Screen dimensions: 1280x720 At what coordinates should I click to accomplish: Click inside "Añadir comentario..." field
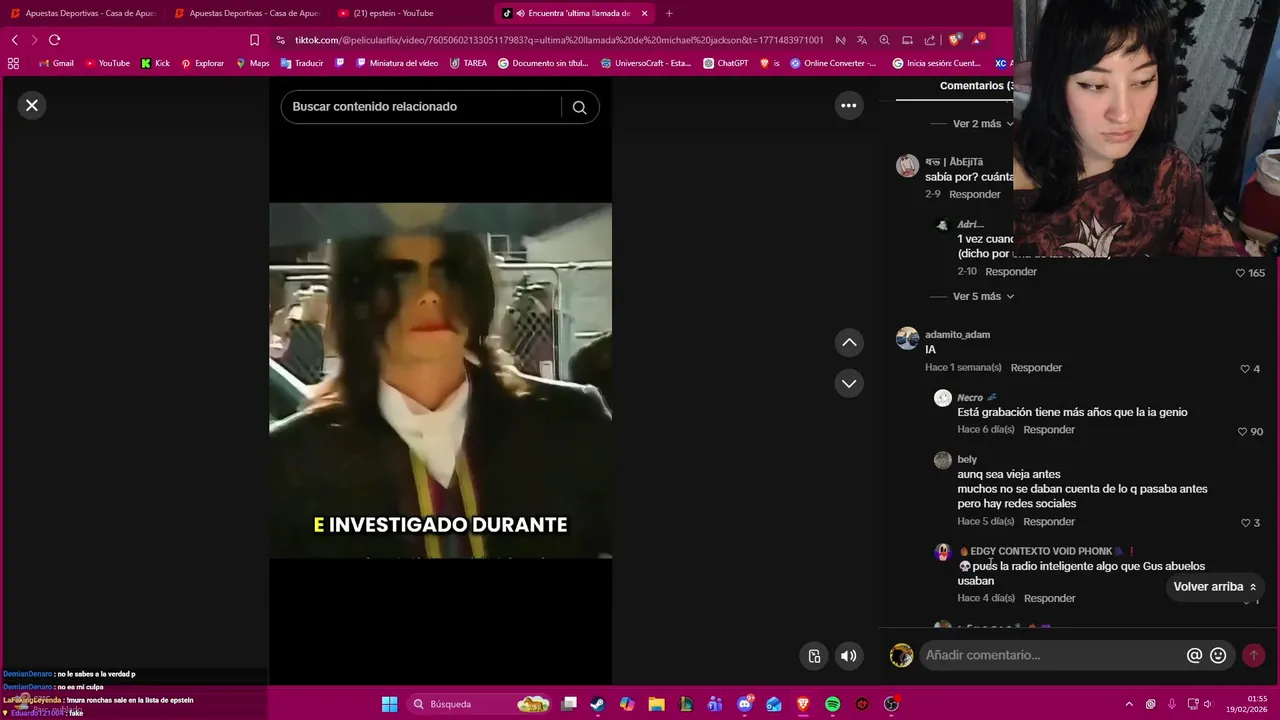pos(1050,655)
